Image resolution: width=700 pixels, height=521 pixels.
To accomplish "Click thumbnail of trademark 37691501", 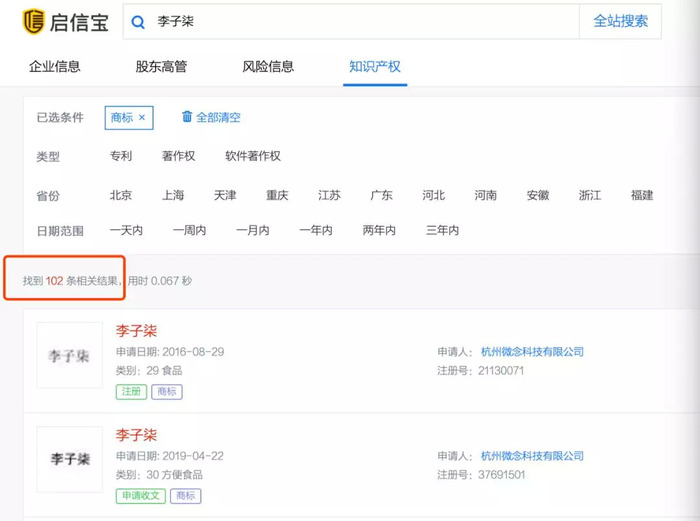I will pyautogui.click(x=70, y=459).
